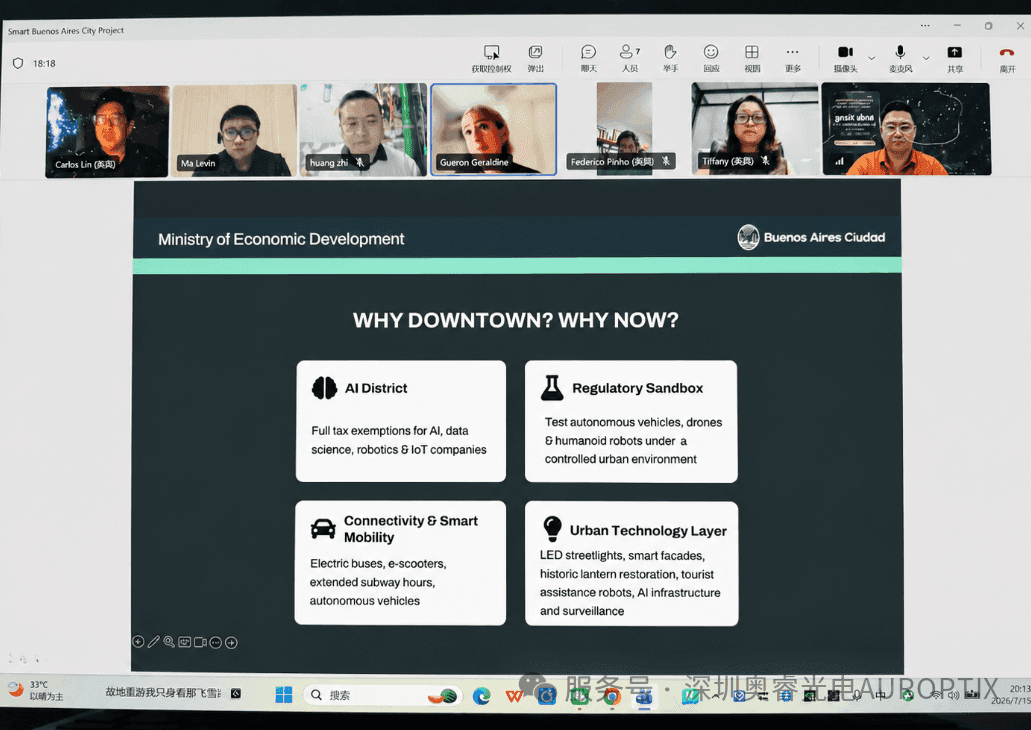
Task: Open the title bar three-dots menu
Action: (x=925, y=26)
